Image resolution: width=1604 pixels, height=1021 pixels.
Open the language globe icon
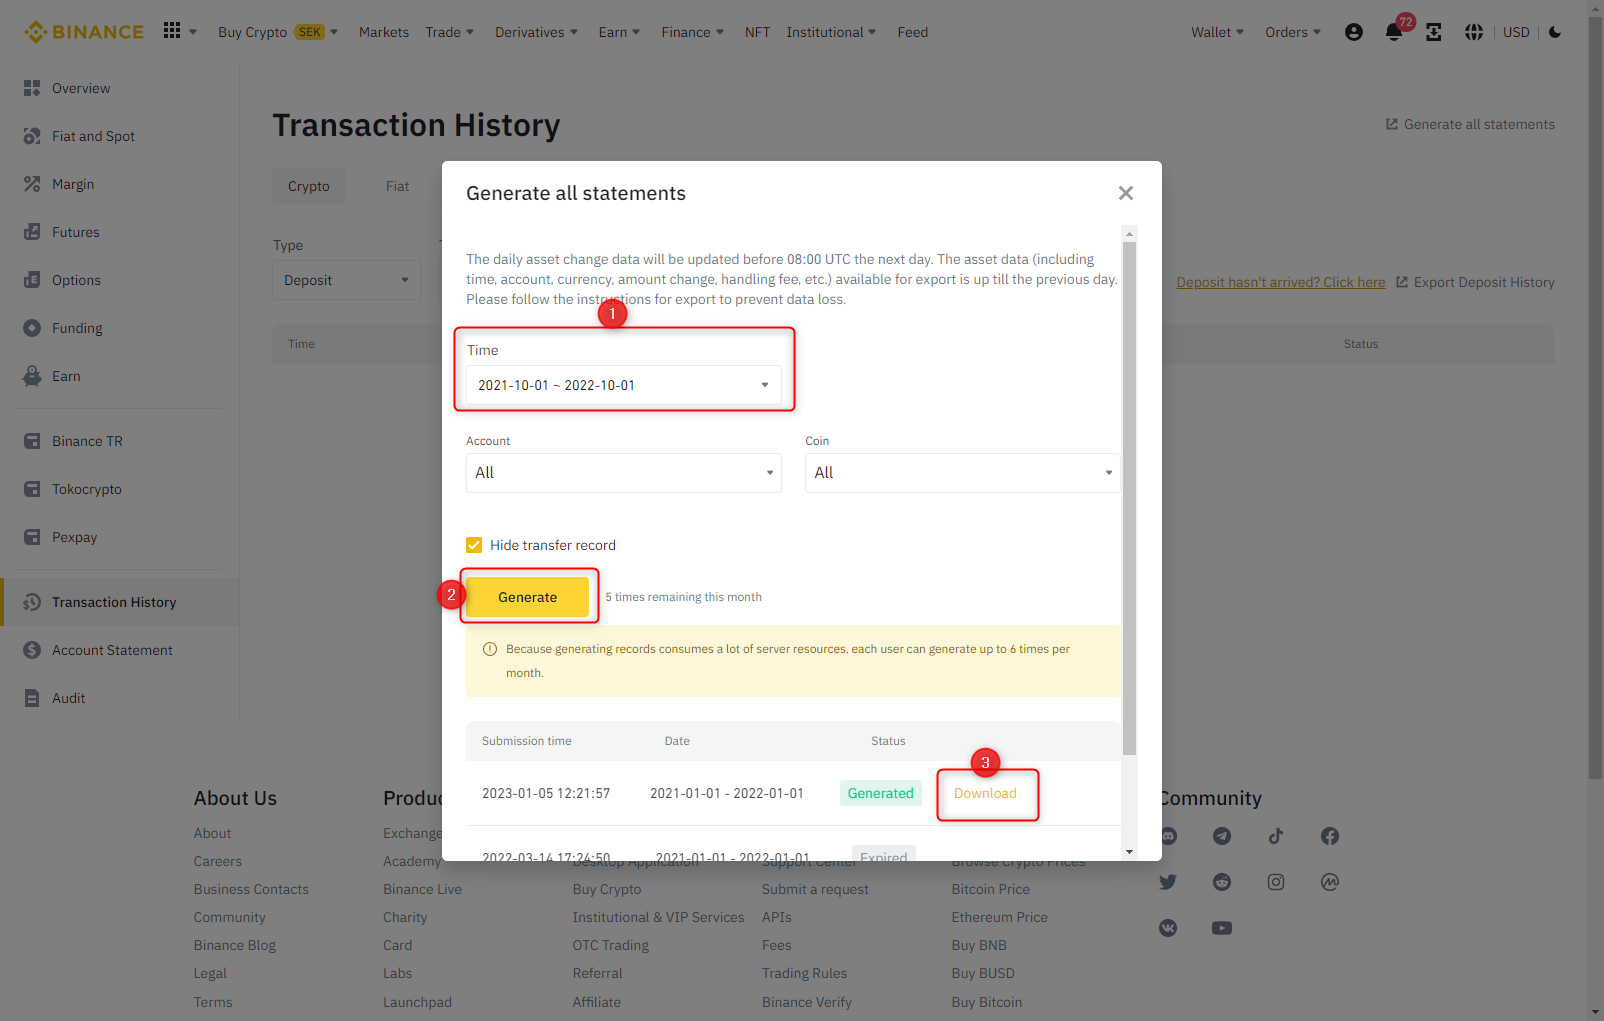(1474, 32)
